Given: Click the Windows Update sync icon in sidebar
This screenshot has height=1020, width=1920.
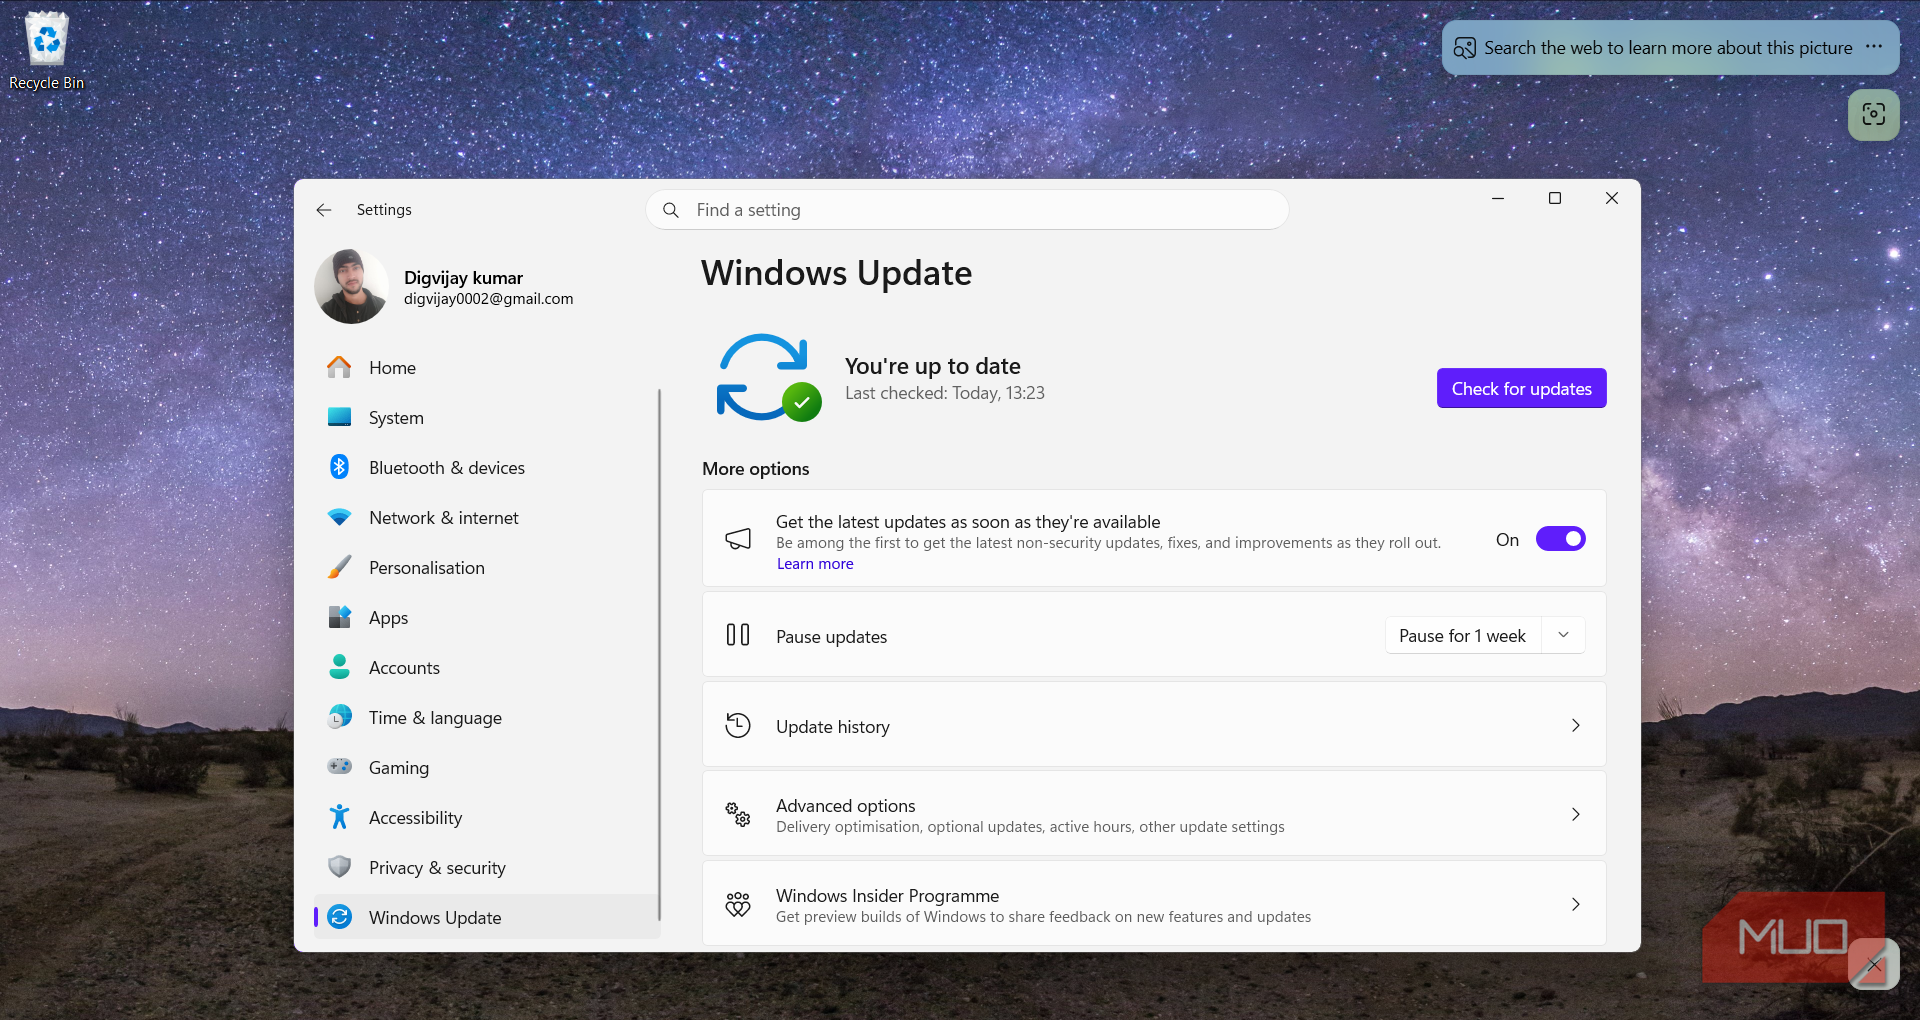Looking at the screenshot, I should [340, 917].
